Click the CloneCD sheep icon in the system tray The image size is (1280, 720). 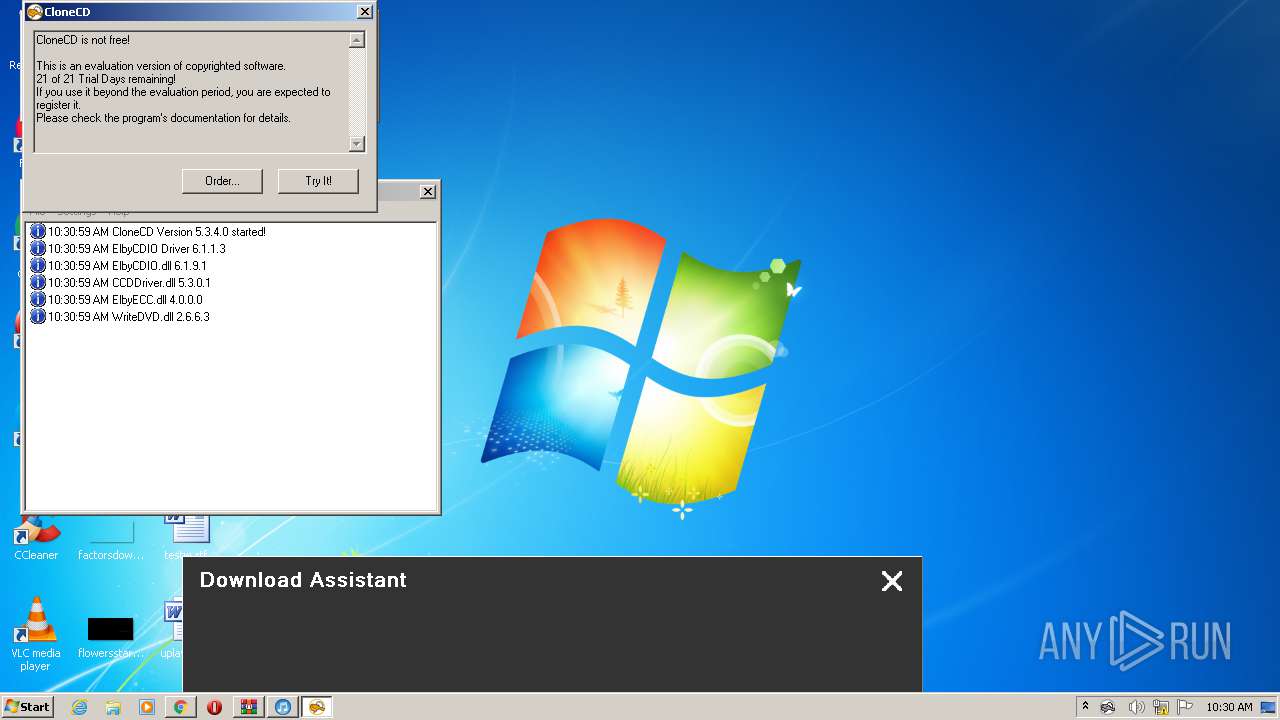point(1108,707)
